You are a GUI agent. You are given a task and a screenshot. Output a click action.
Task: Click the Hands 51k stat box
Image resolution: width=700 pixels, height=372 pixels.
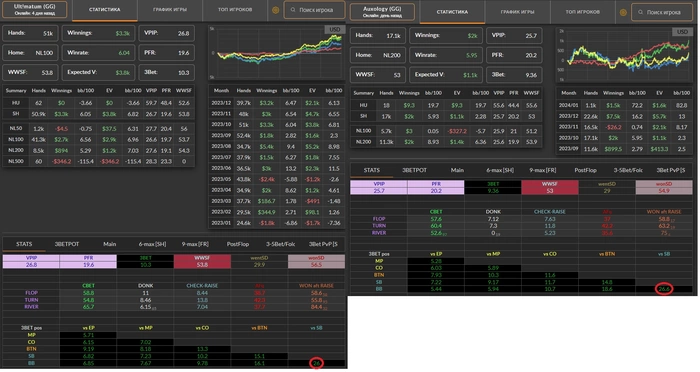(x=30, y=33)
